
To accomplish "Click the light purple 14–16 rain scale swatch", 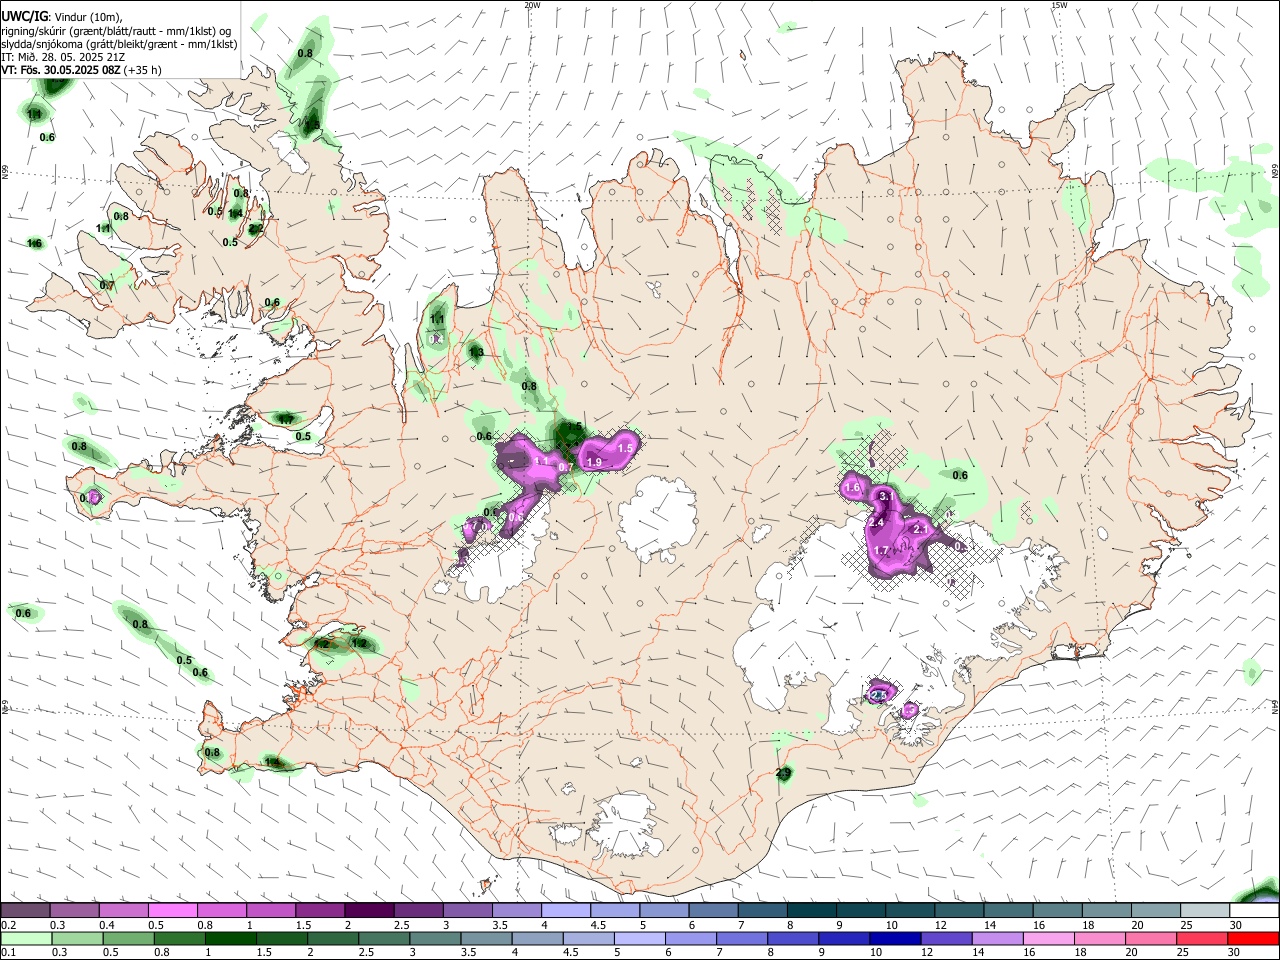I will pos(998,938).
